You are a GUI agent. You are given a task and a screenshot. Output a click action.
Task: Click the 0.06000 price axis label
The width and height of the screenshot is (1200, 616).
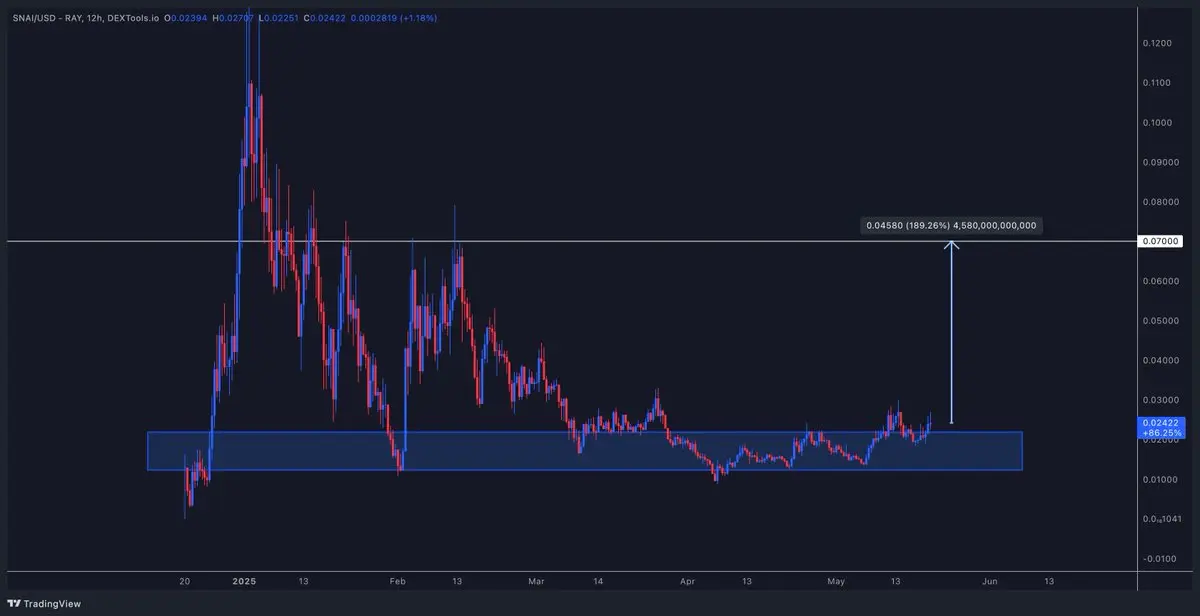tap(1159, 281)
